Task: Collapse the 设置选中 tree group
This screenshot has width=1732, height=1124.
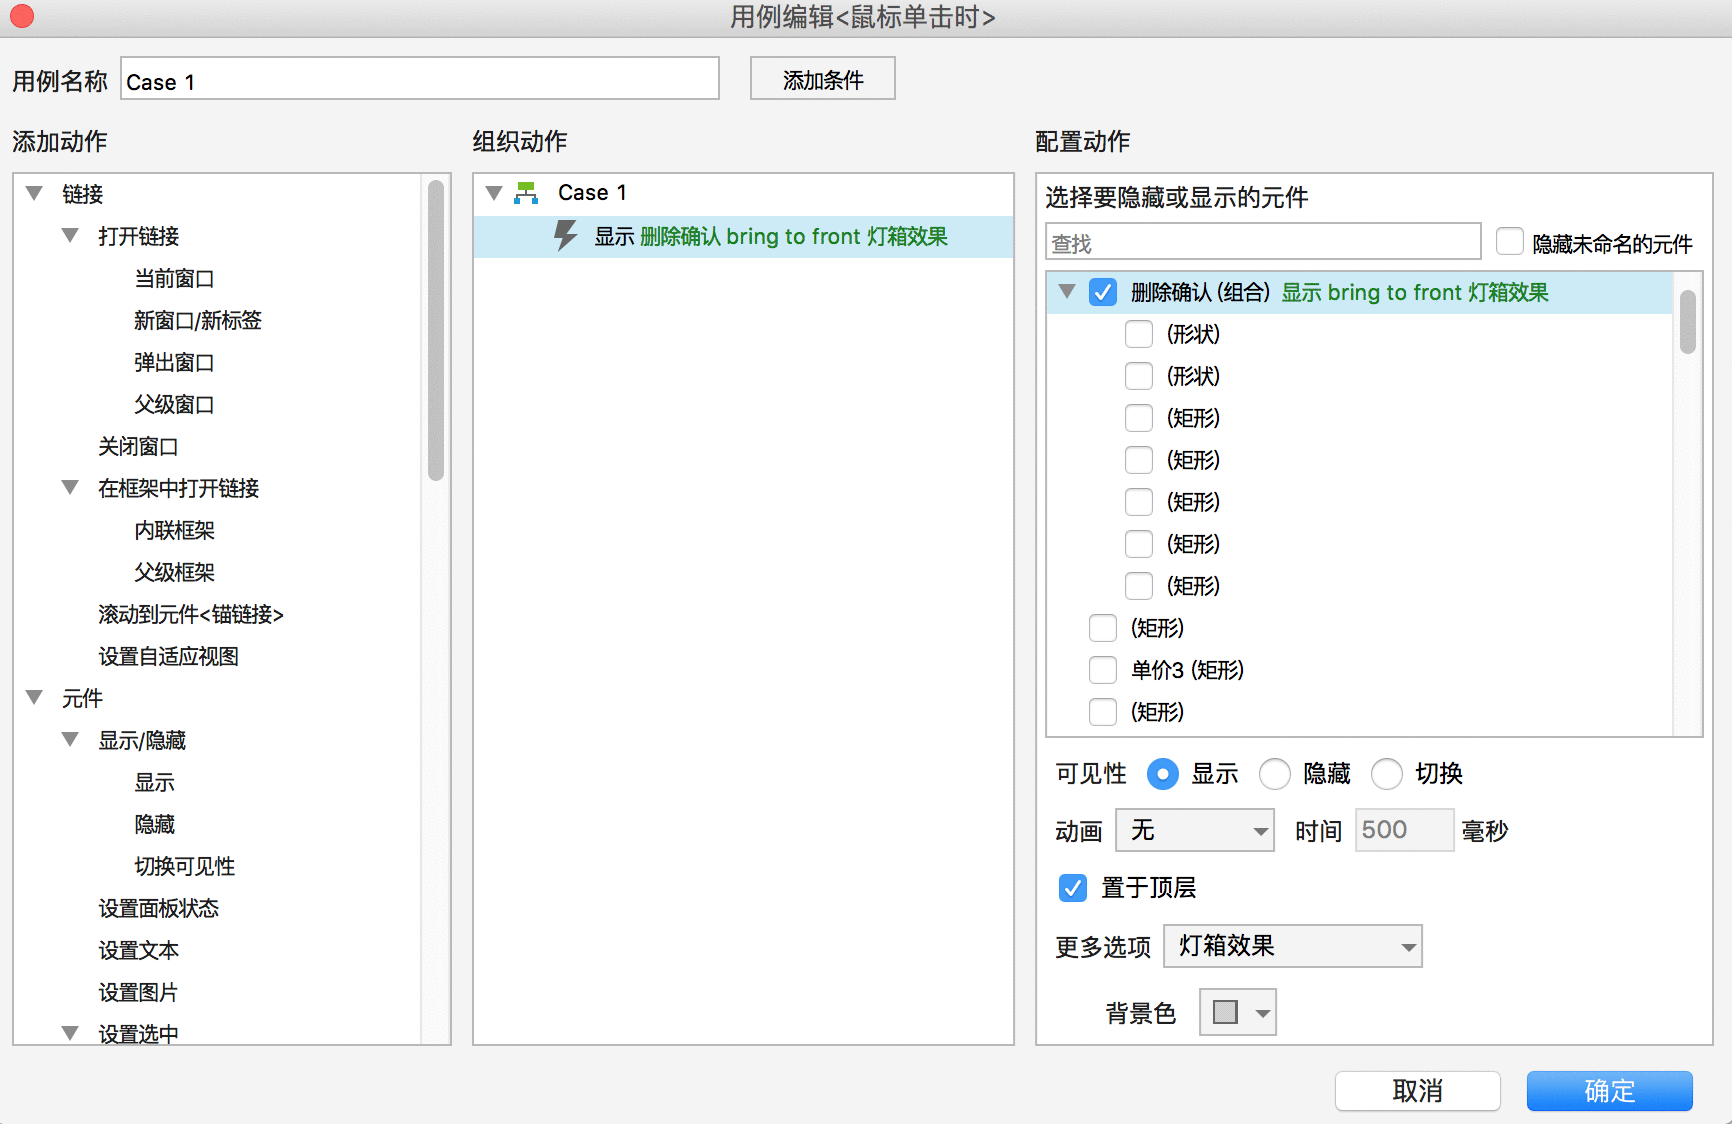Action: [x=70, y=1033]
